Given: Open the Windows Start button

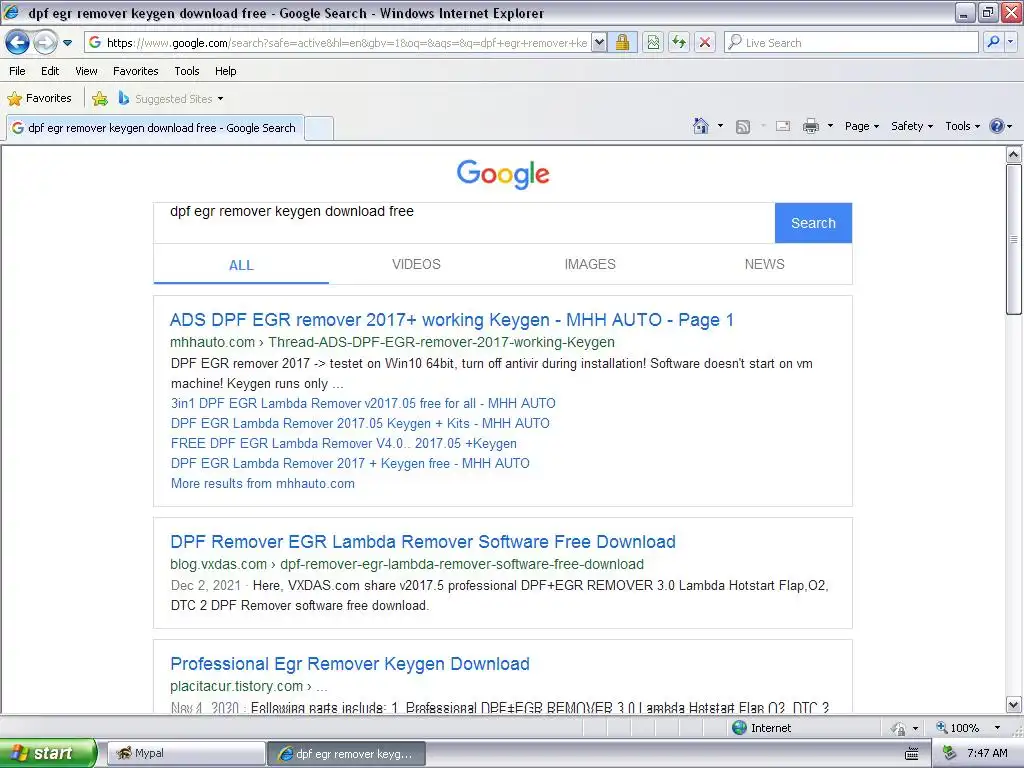Looking at the screenshot, I should [x=48, y=753].
